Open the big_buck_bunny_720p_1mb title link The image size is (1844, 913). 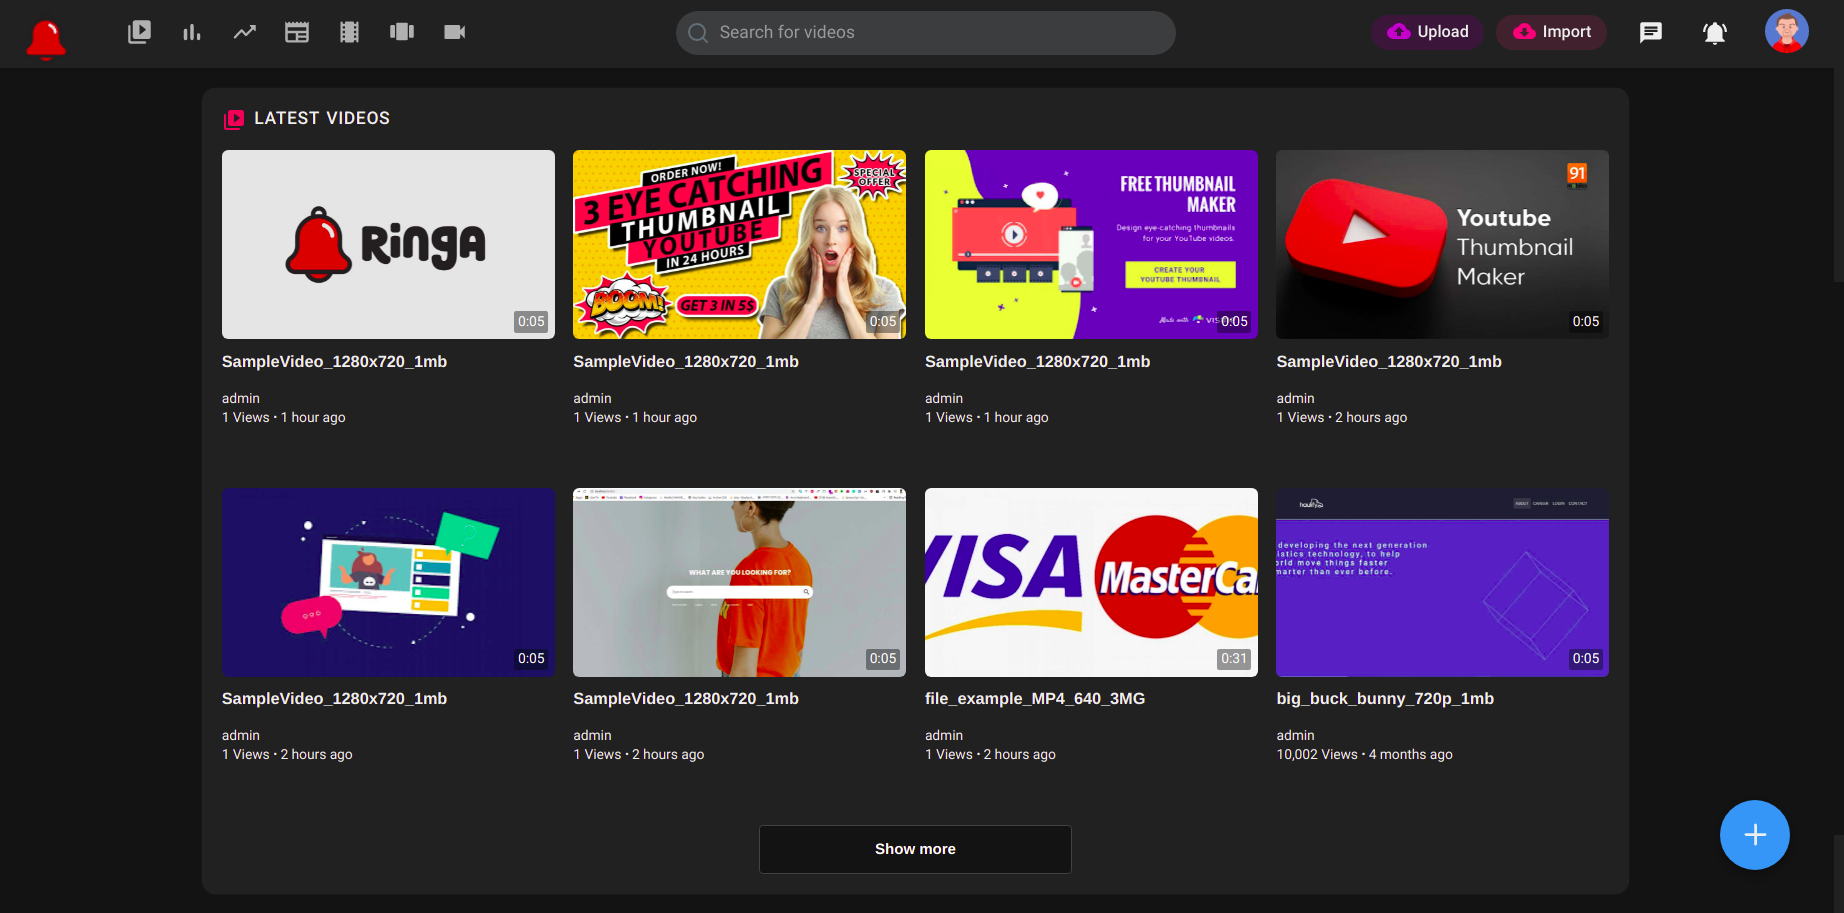(x=1385, y=698)
